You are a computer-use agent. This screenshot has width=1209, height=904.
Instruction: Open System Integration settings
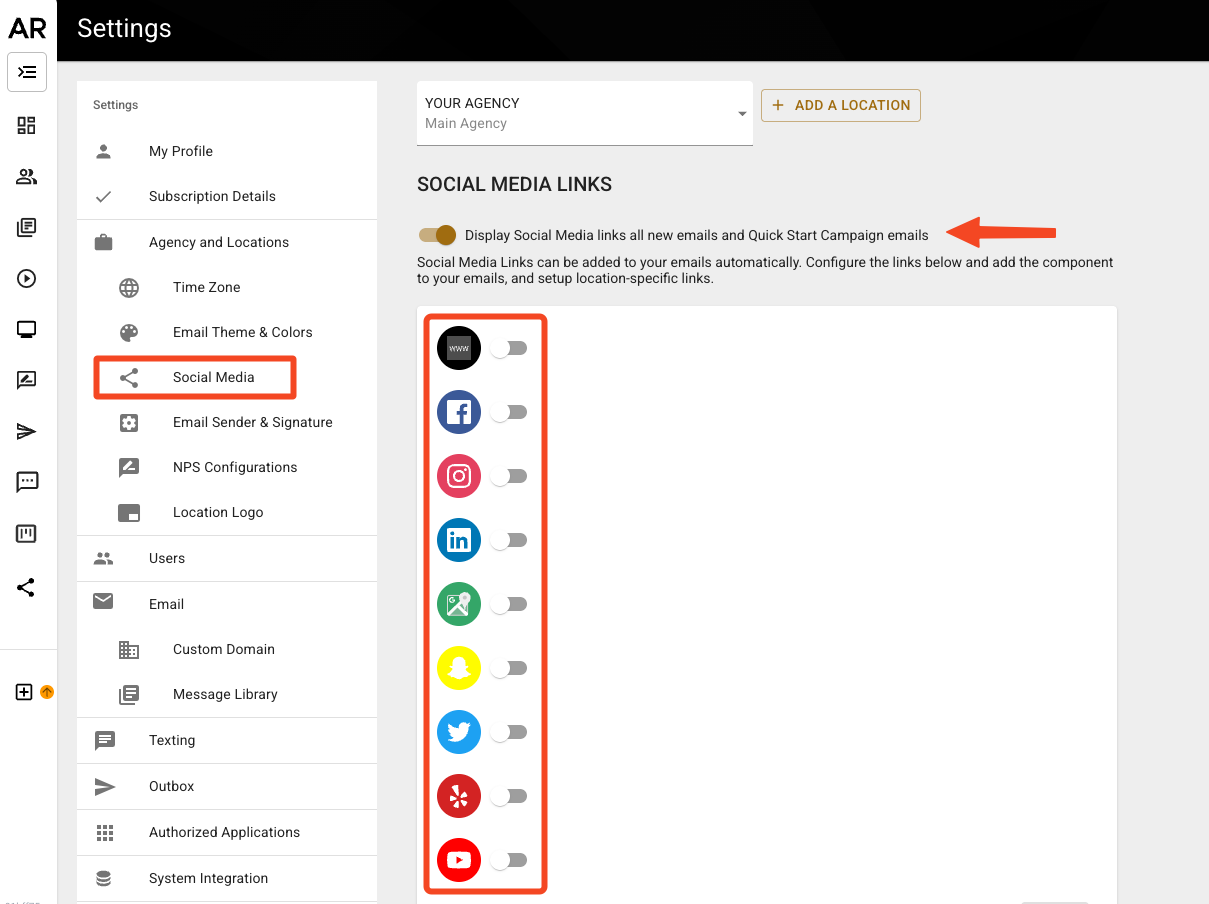click(x=227, y=878)
